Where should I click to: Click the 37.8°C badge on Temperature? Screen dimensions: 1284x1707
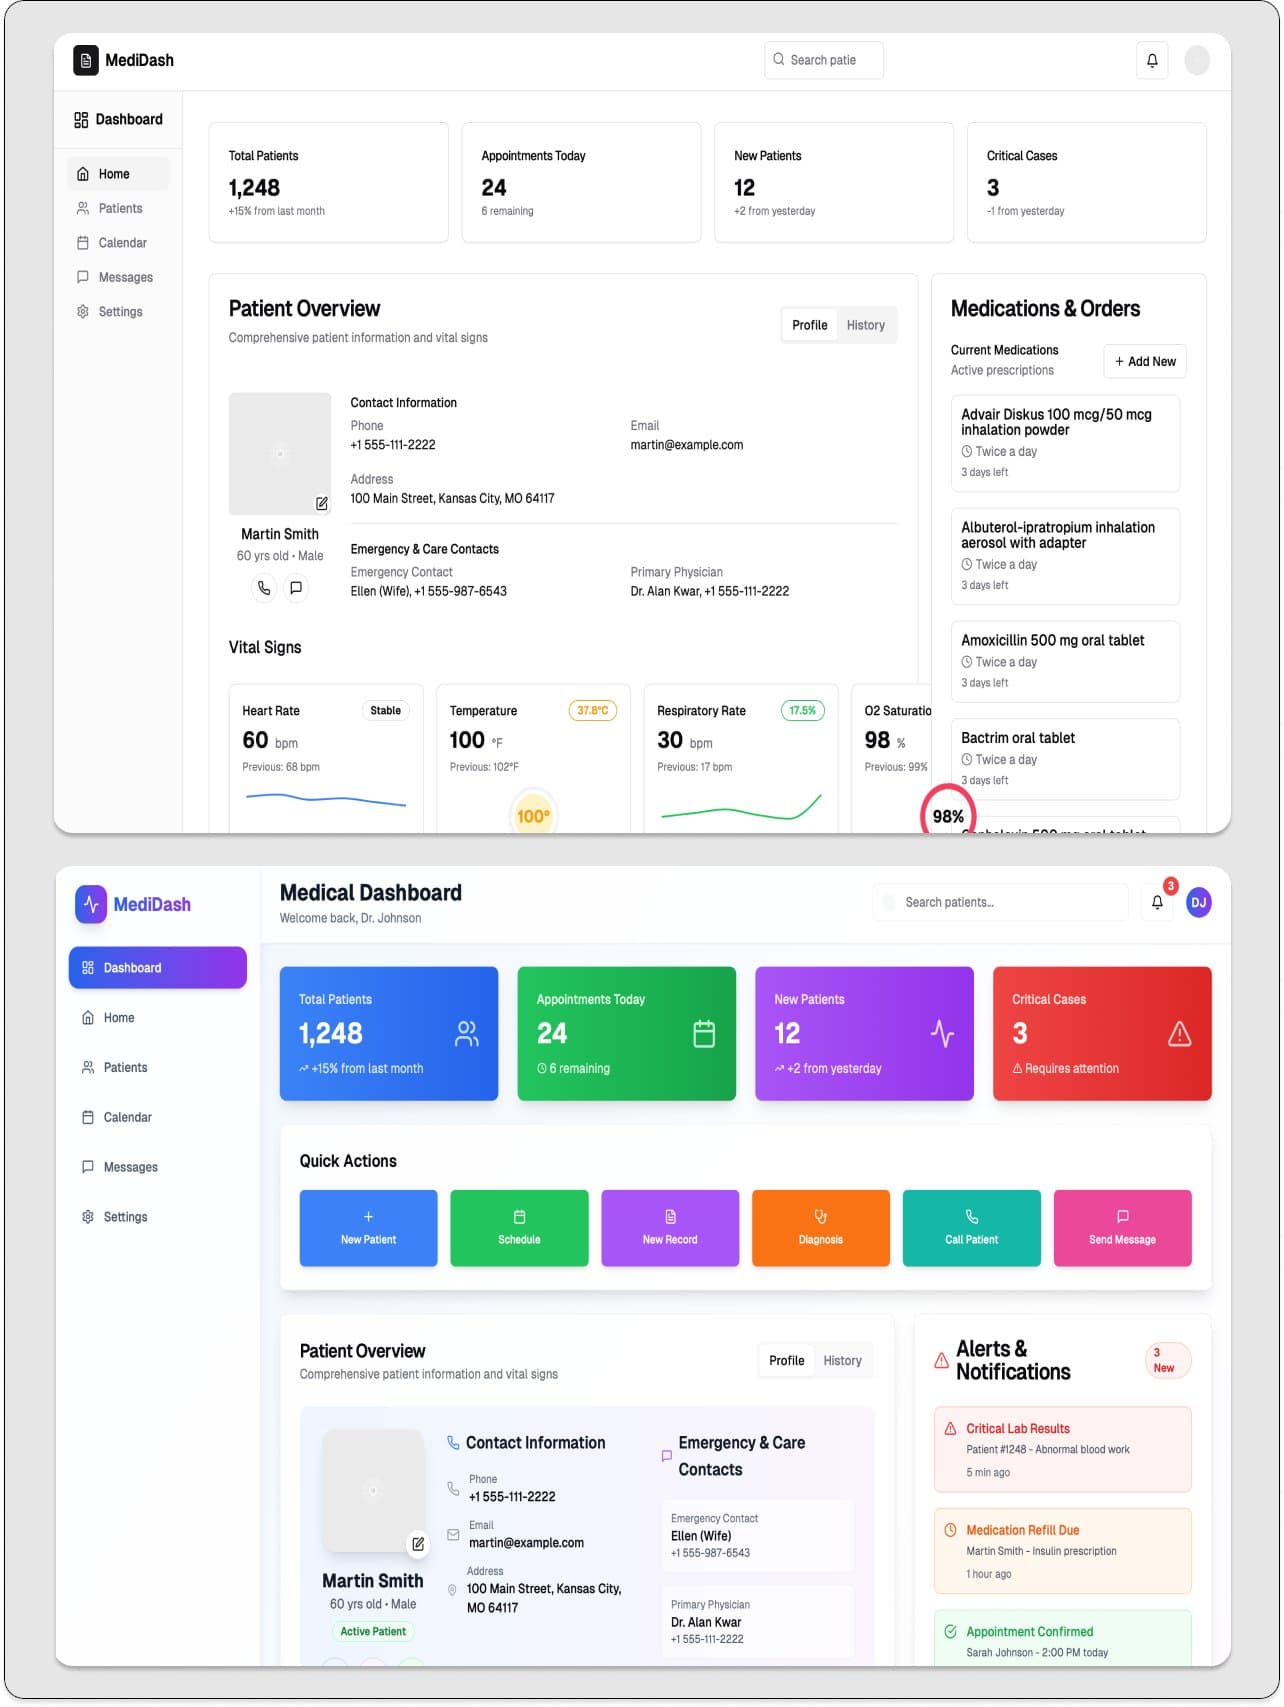coord(592,711)
